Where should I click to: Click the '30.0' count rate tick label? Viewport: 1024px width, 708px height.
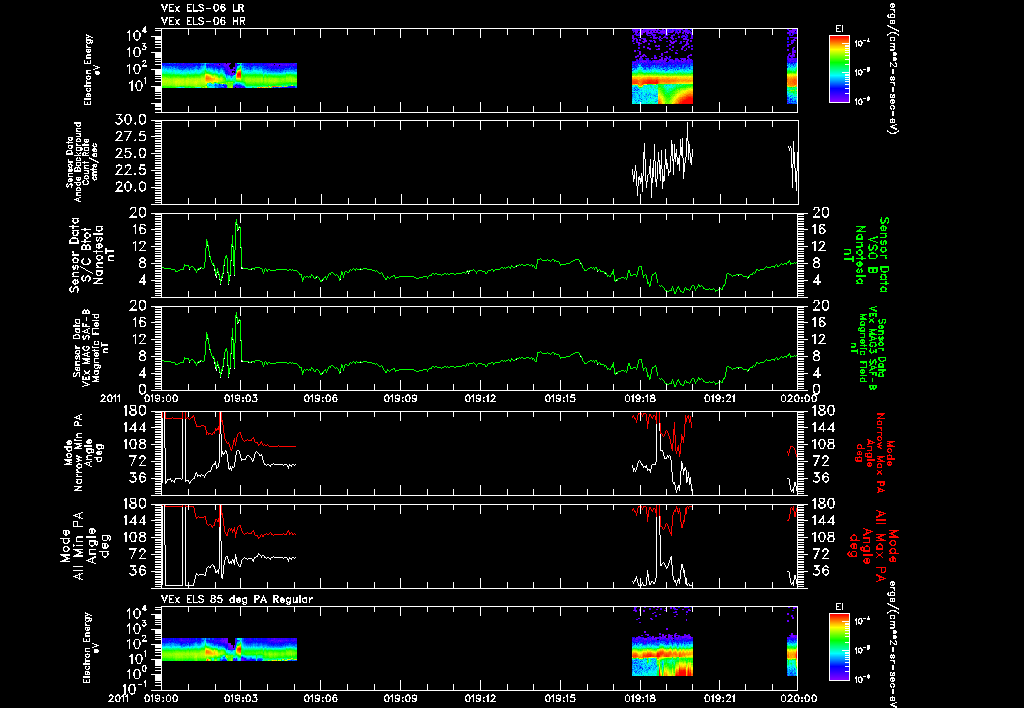pos(131,120)
